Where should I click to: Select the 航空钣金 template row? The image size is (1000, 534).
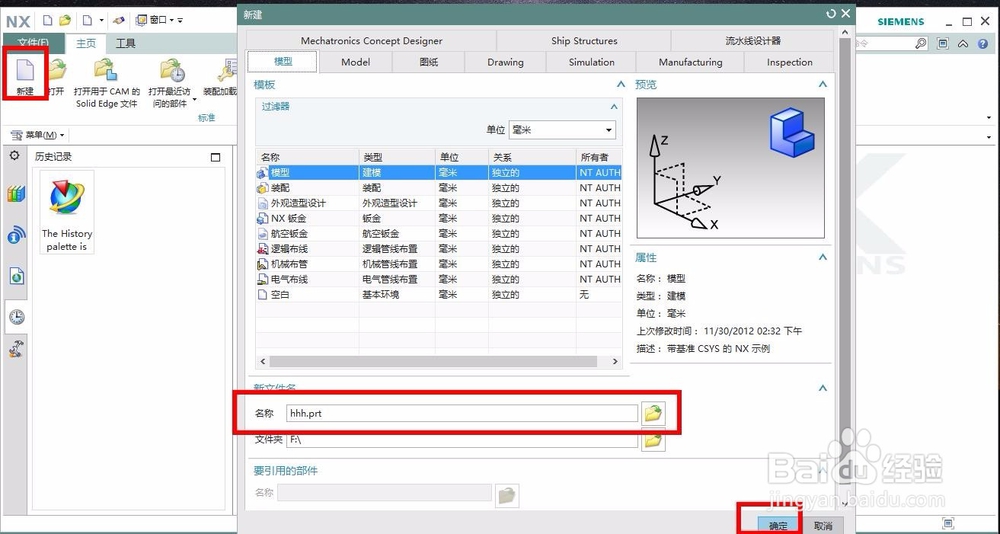click(x=438, y=234)
